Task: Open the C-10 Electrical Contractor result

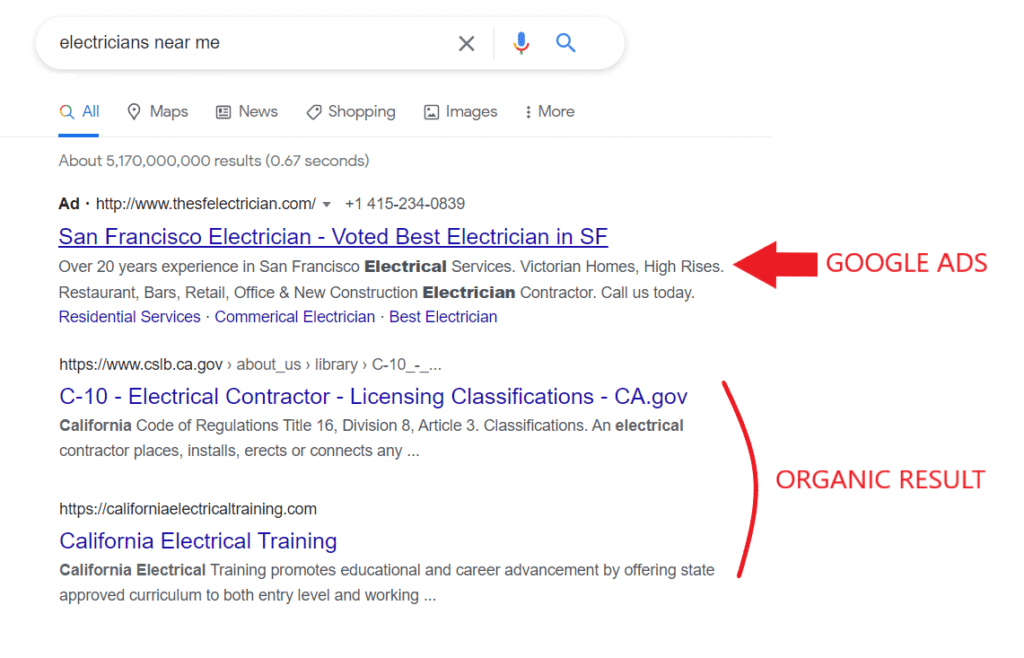Action: coord(372,396)
